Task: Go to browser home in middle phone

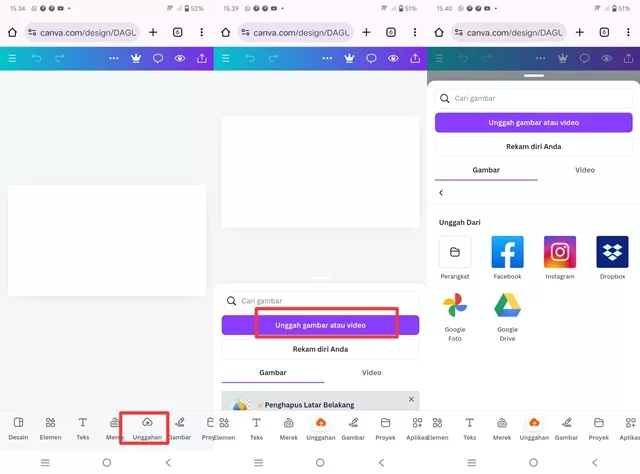Action: 226,32
